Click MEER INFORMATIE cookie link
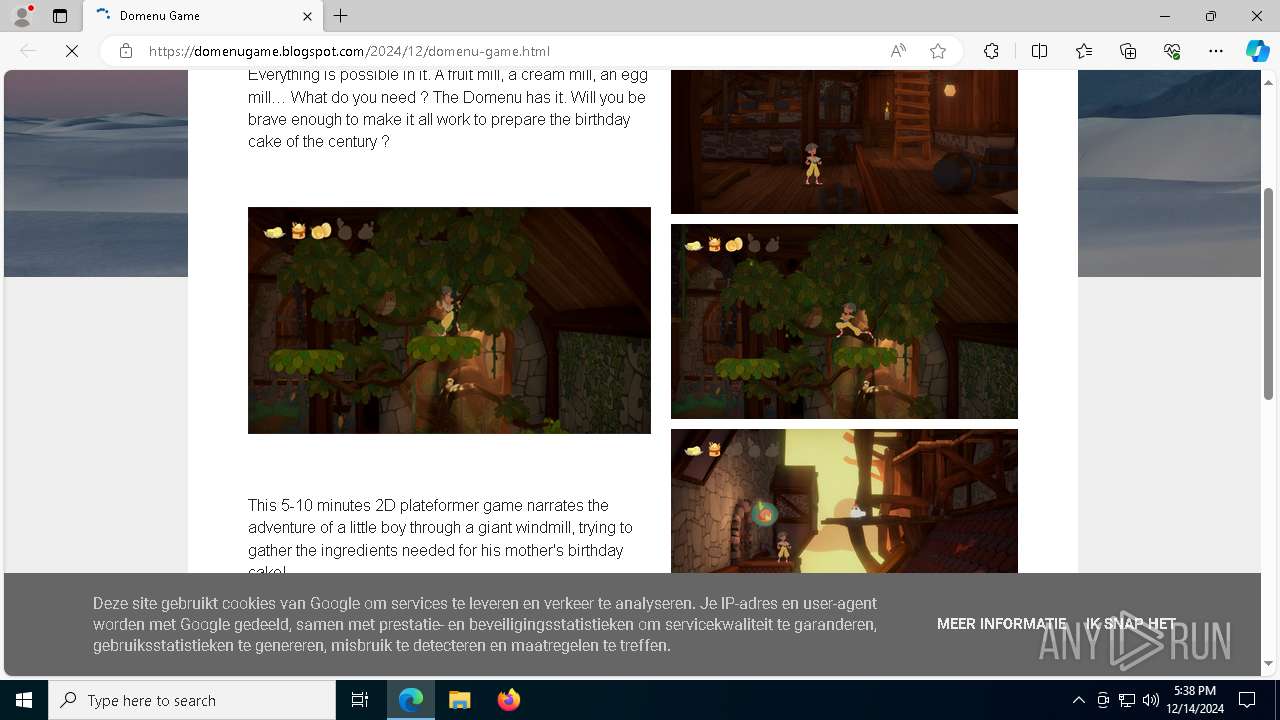This screenshot has height=720, width=1280. [1001, 624]
